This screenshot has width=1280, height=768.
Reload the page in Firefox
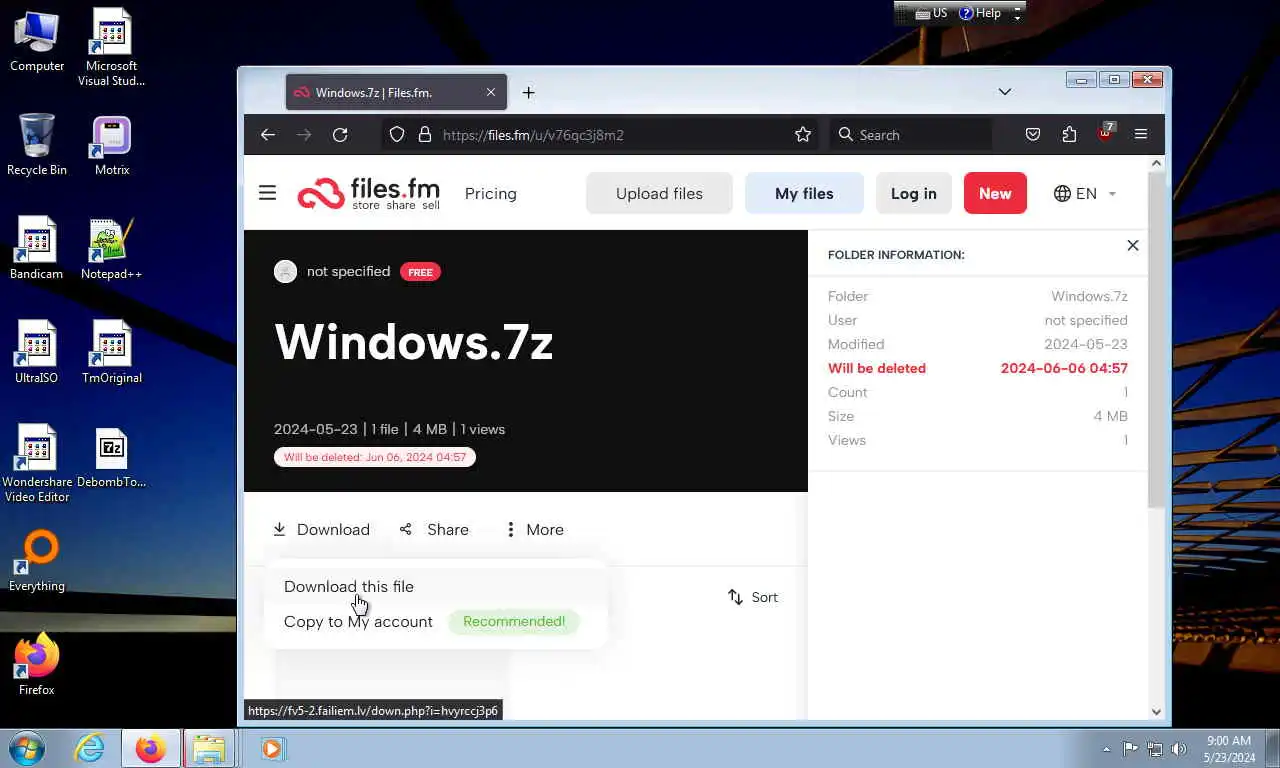click(x=340, y=134)
